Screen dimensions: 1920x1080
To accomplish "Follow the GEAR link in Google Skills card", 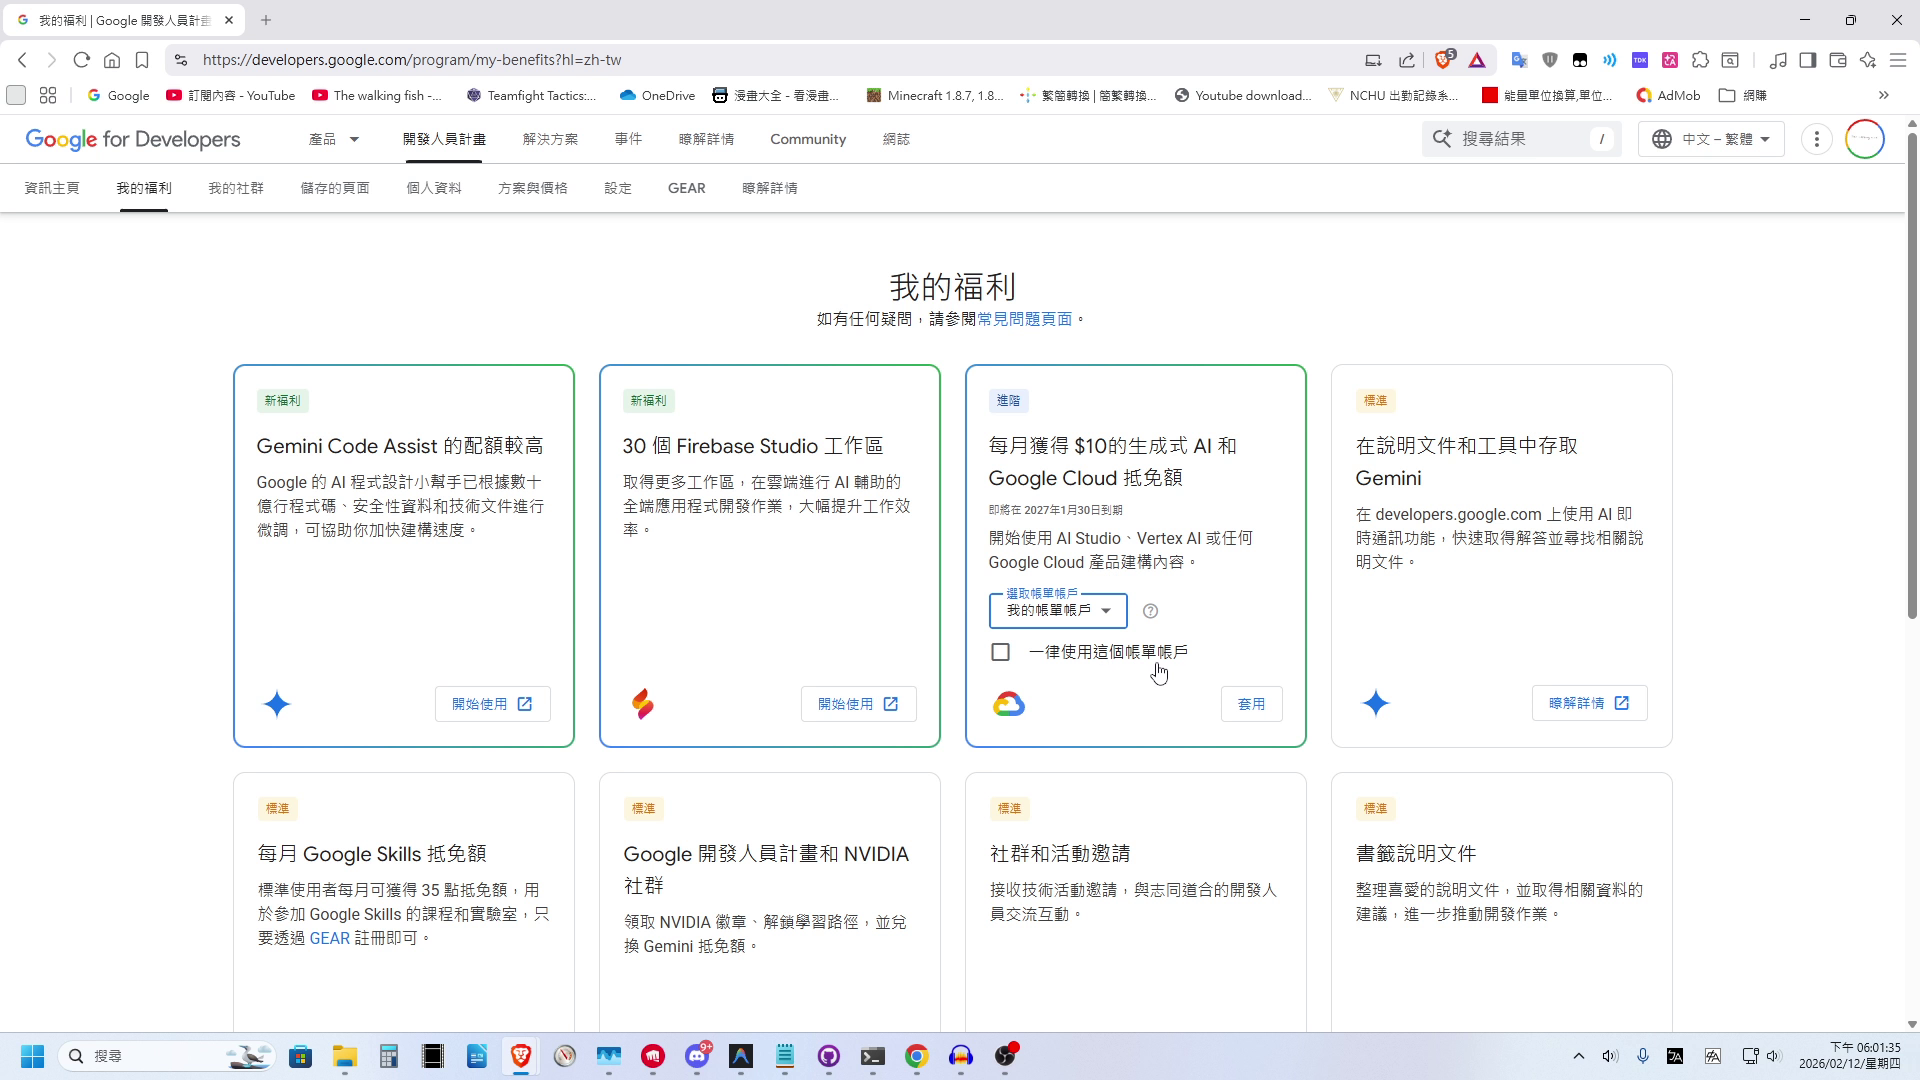I will 330,938.
